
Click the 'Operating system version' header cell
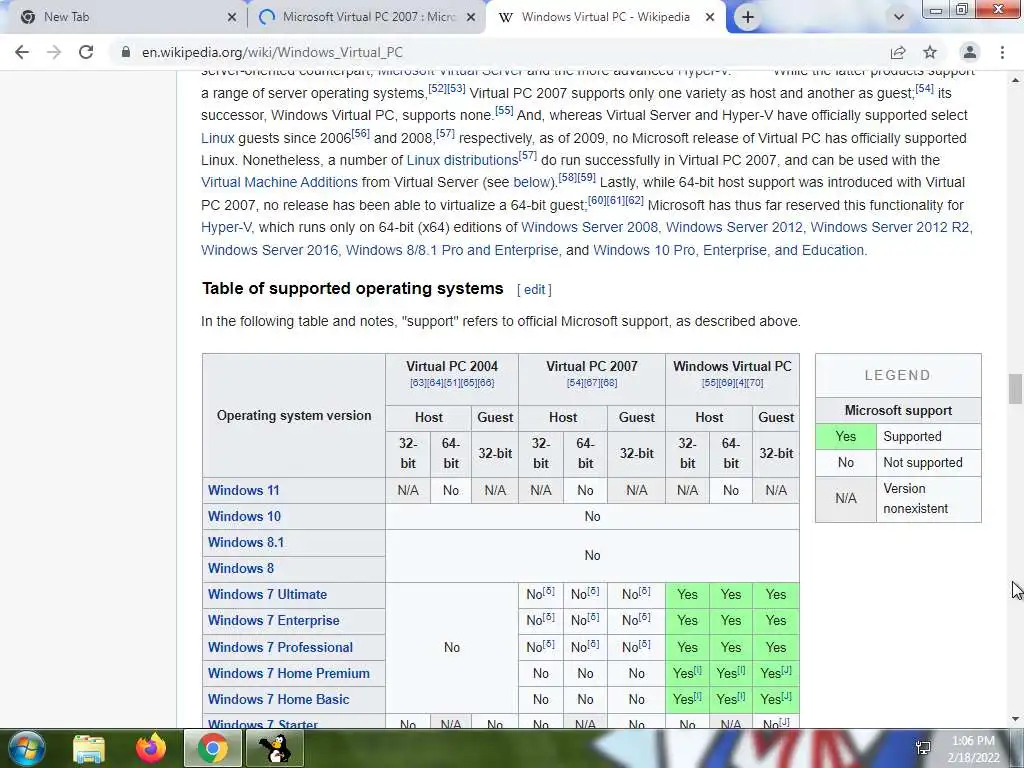(294, 415)
